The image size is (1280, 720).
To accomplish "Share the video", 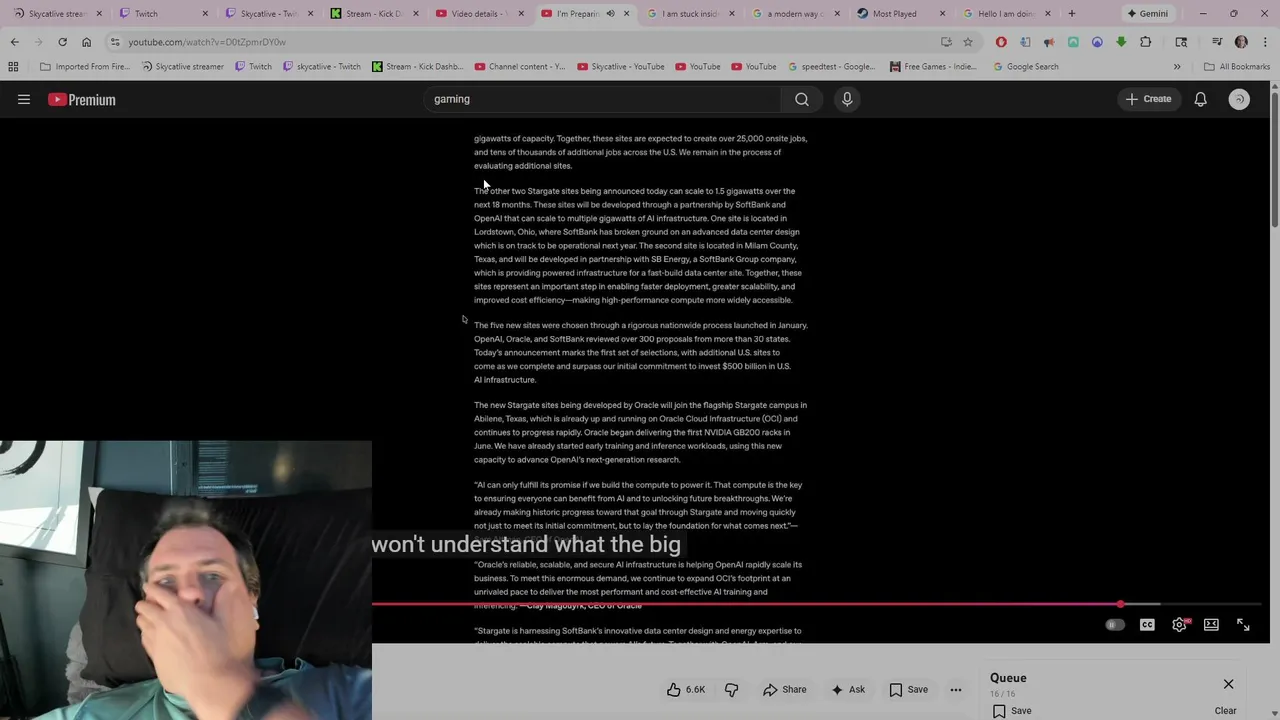I will click(785, 689).
